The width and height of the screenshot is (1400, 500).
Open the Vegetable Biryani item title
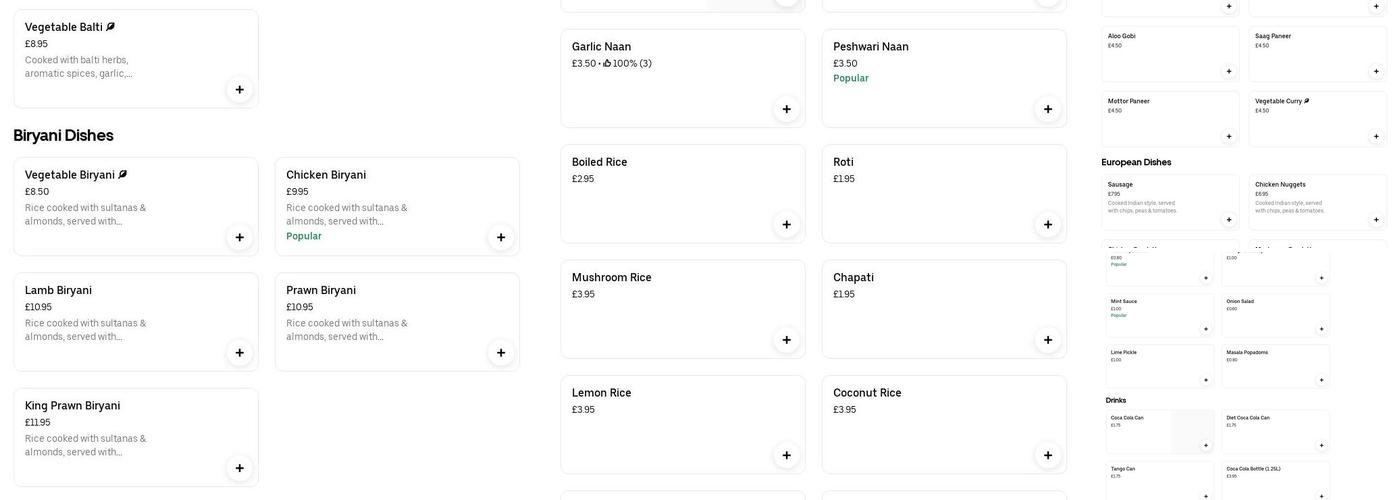click(70, 175)
